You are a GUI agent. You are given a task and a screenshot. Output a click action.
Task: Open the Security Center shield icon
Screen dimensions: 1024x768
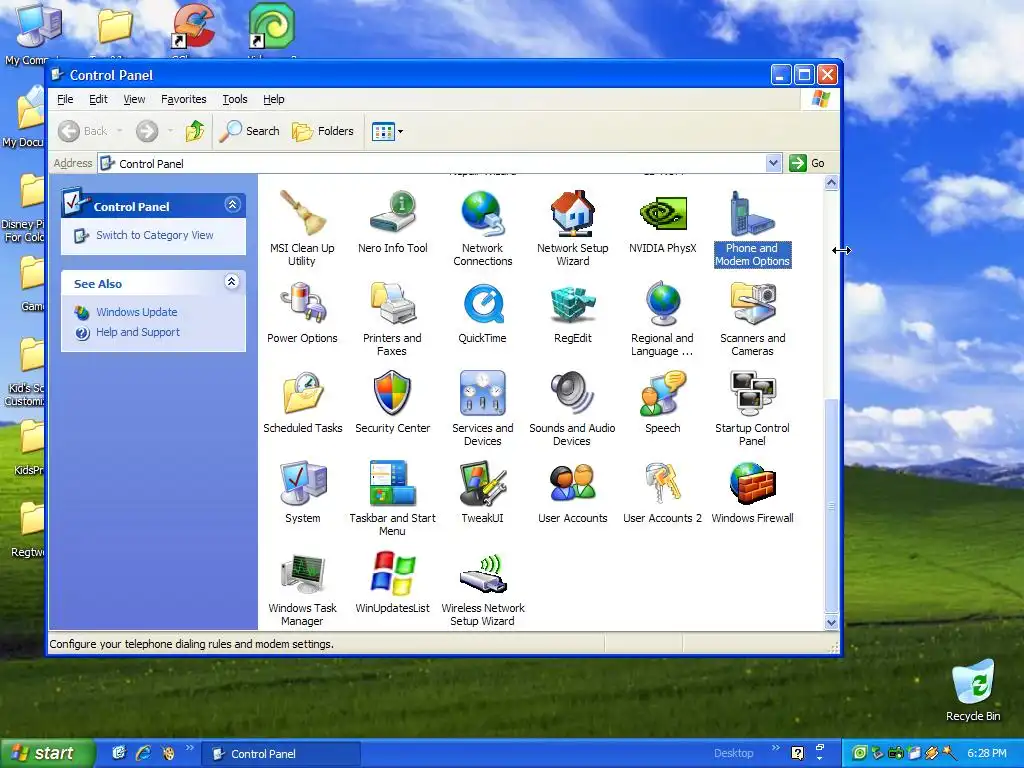coord(392,401)
